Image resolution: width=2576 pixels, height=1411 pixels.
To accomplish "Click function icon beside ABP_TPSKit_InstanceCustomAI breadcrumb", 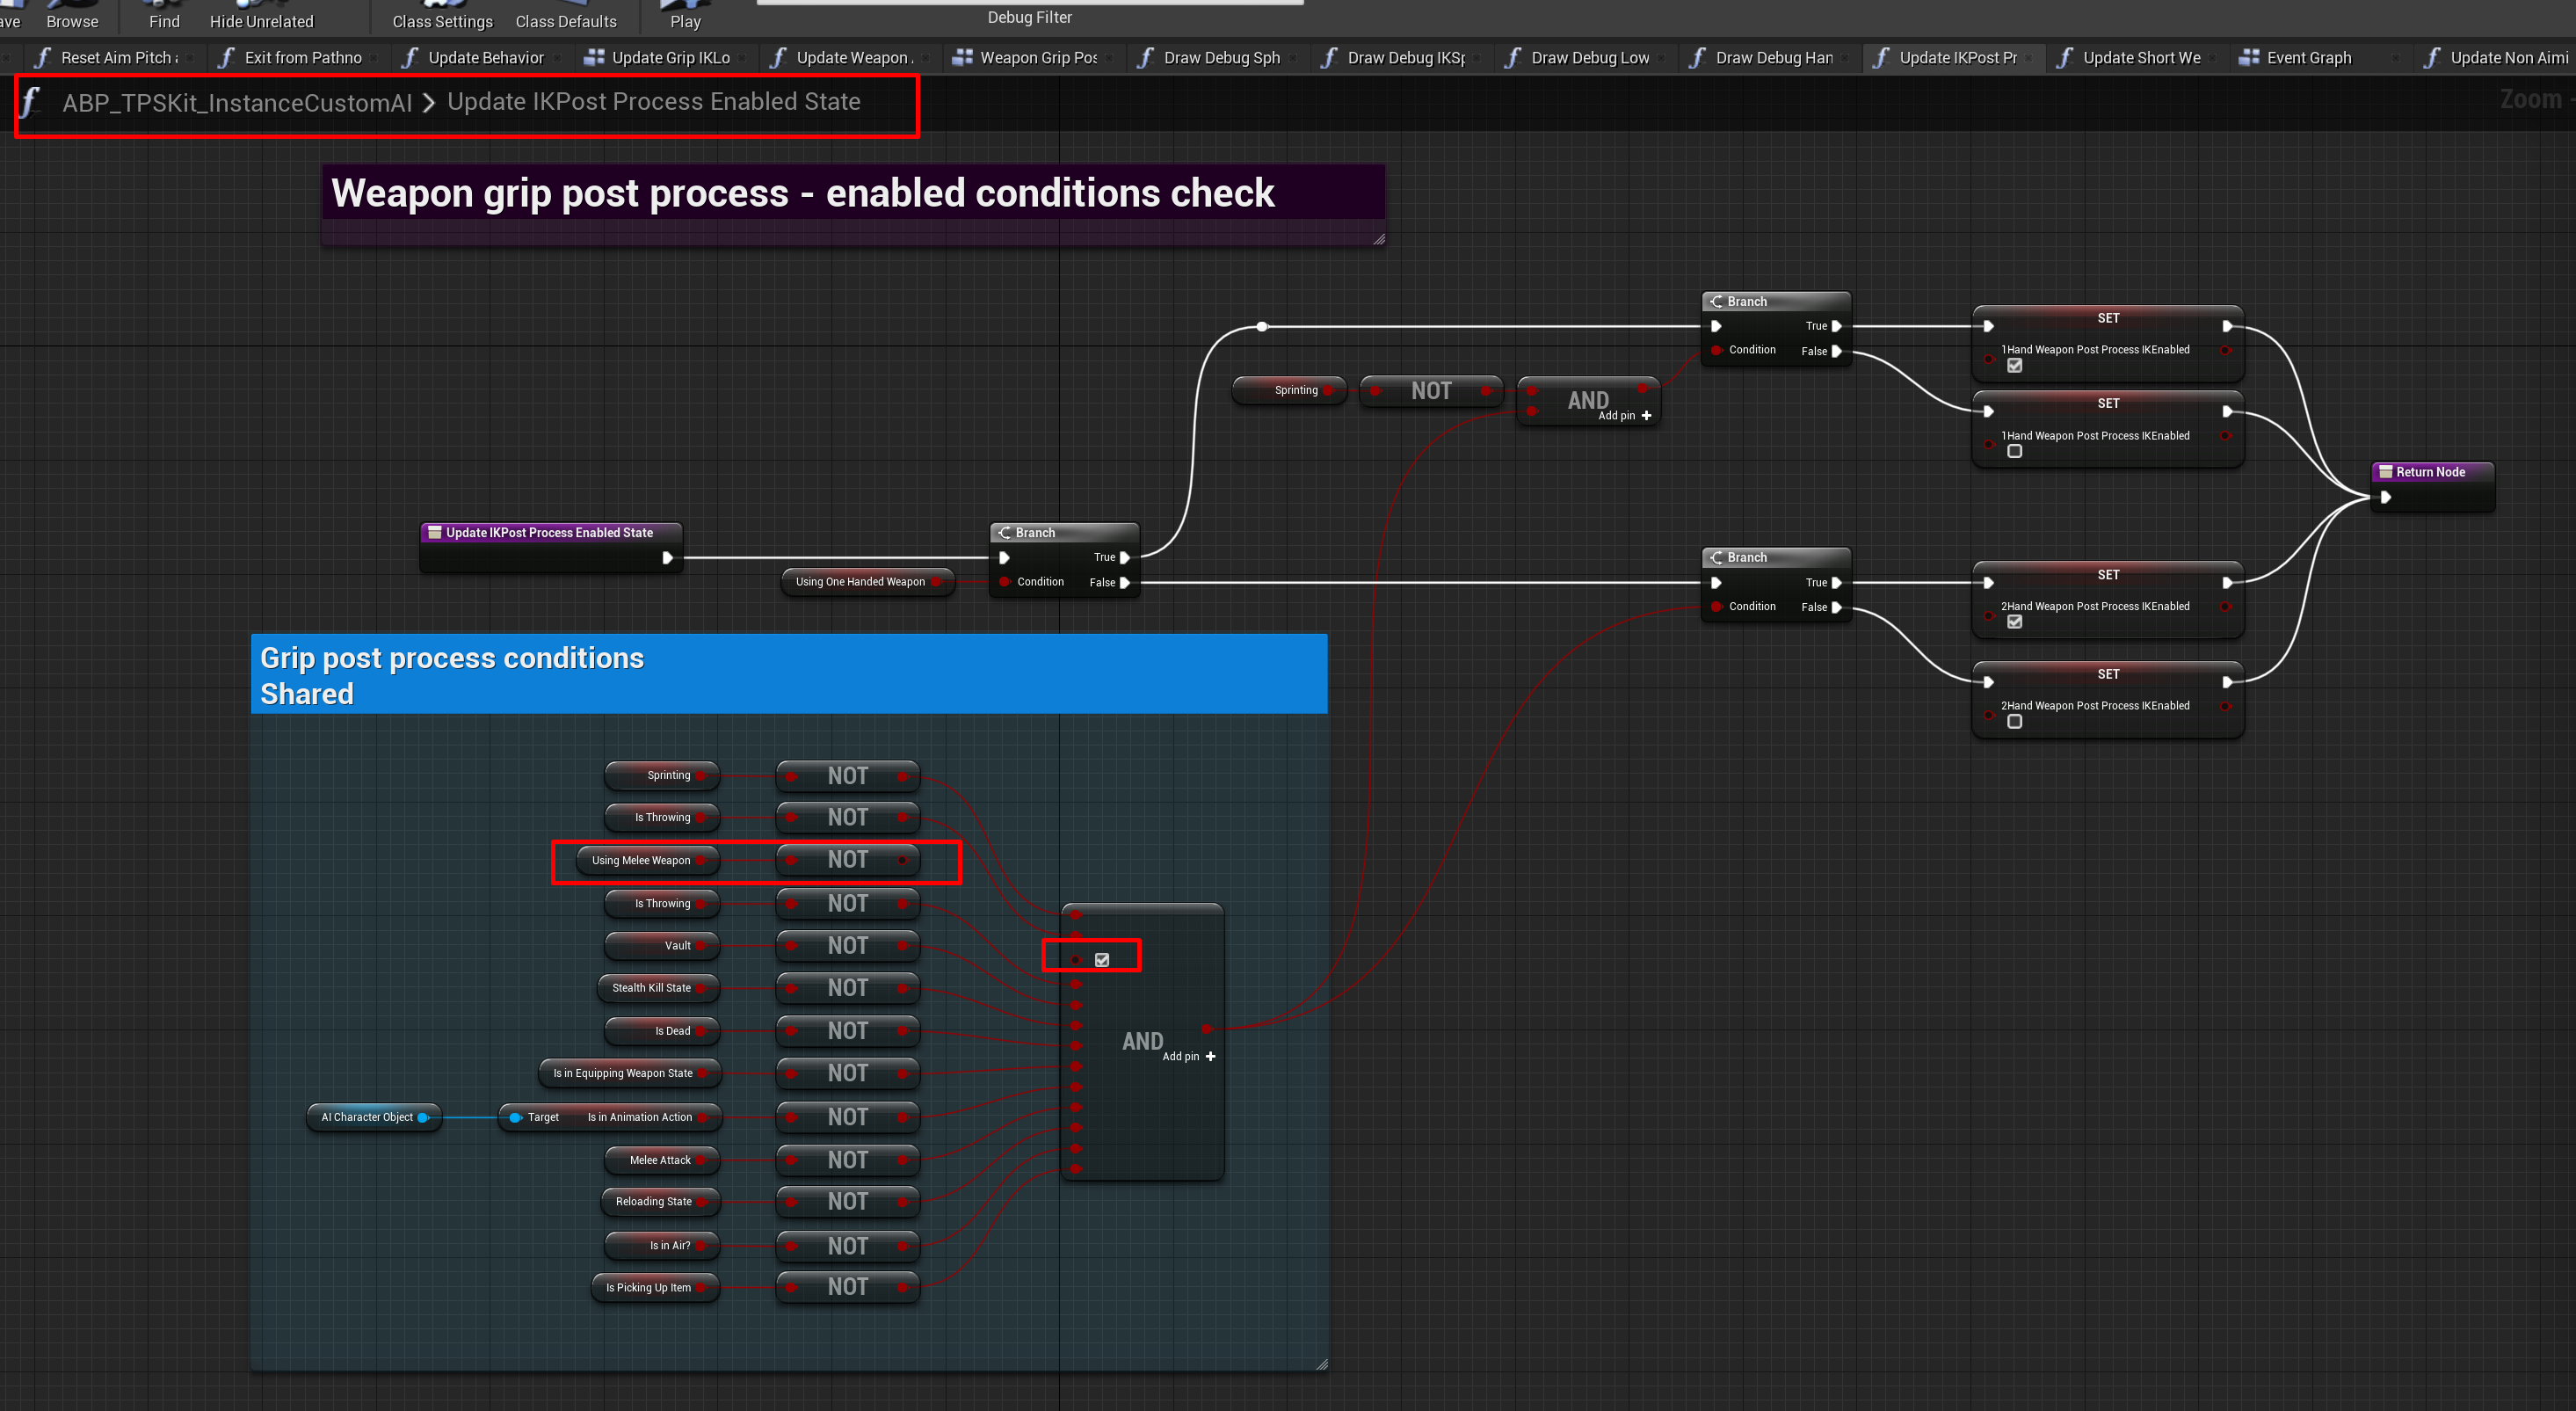I will pos(30,102).
